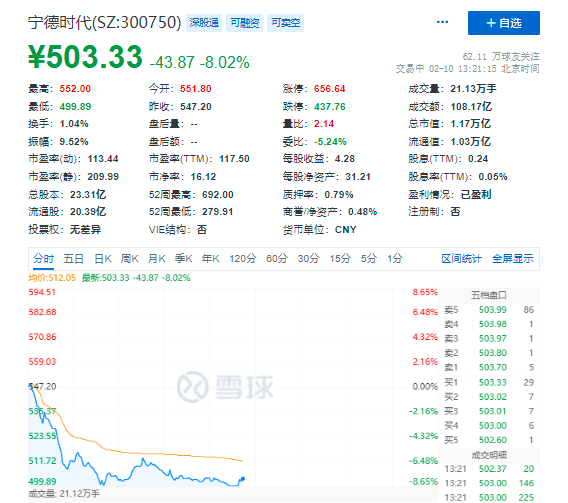
Task: Select the 买1 order row 503.33
Action: pyautogui.click(x=489, y=382)
